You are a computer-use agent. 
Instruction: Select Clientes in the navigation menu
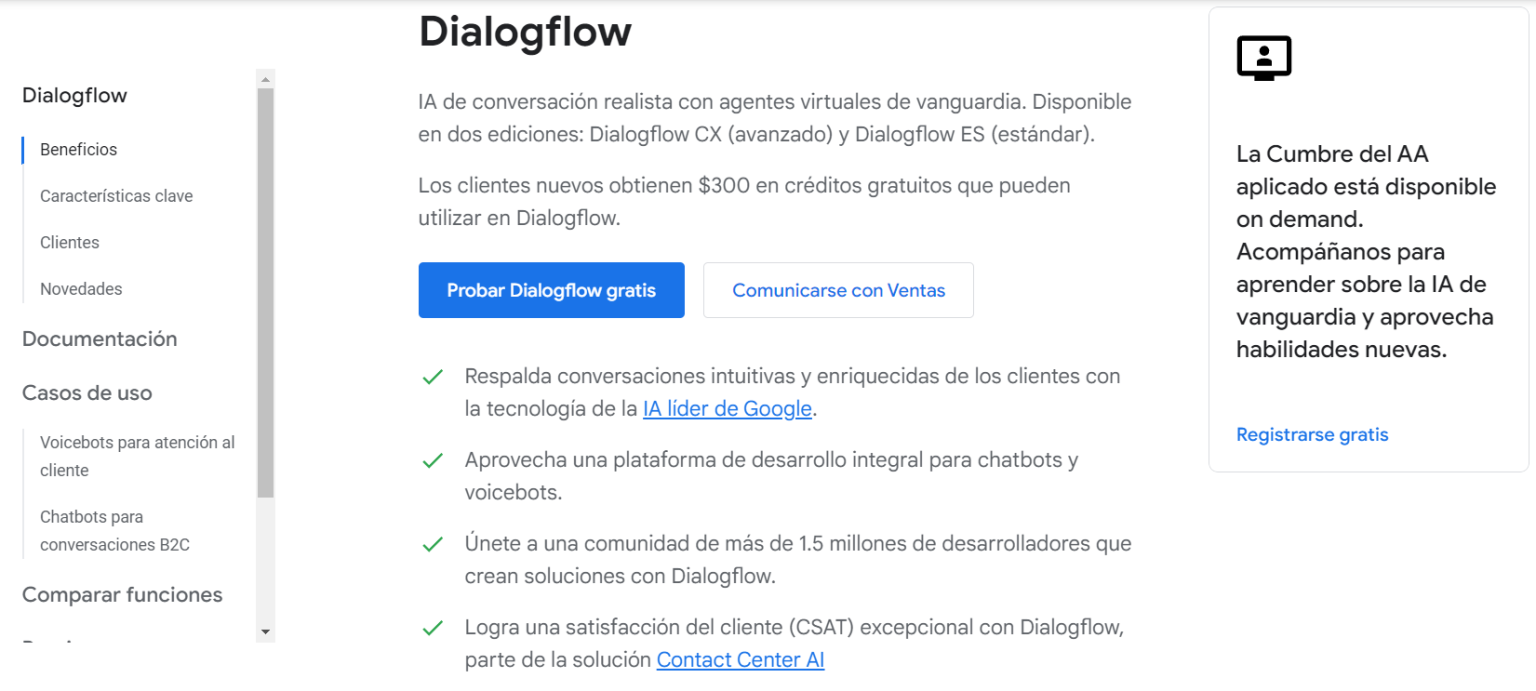[x=69, y=242]
